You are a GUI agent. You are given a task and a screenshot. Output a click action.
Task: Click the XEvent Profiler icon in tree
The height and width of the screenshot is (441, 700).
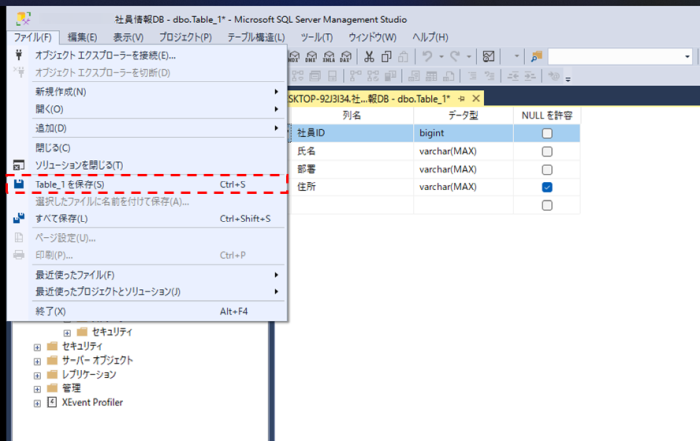click(52, 402)
